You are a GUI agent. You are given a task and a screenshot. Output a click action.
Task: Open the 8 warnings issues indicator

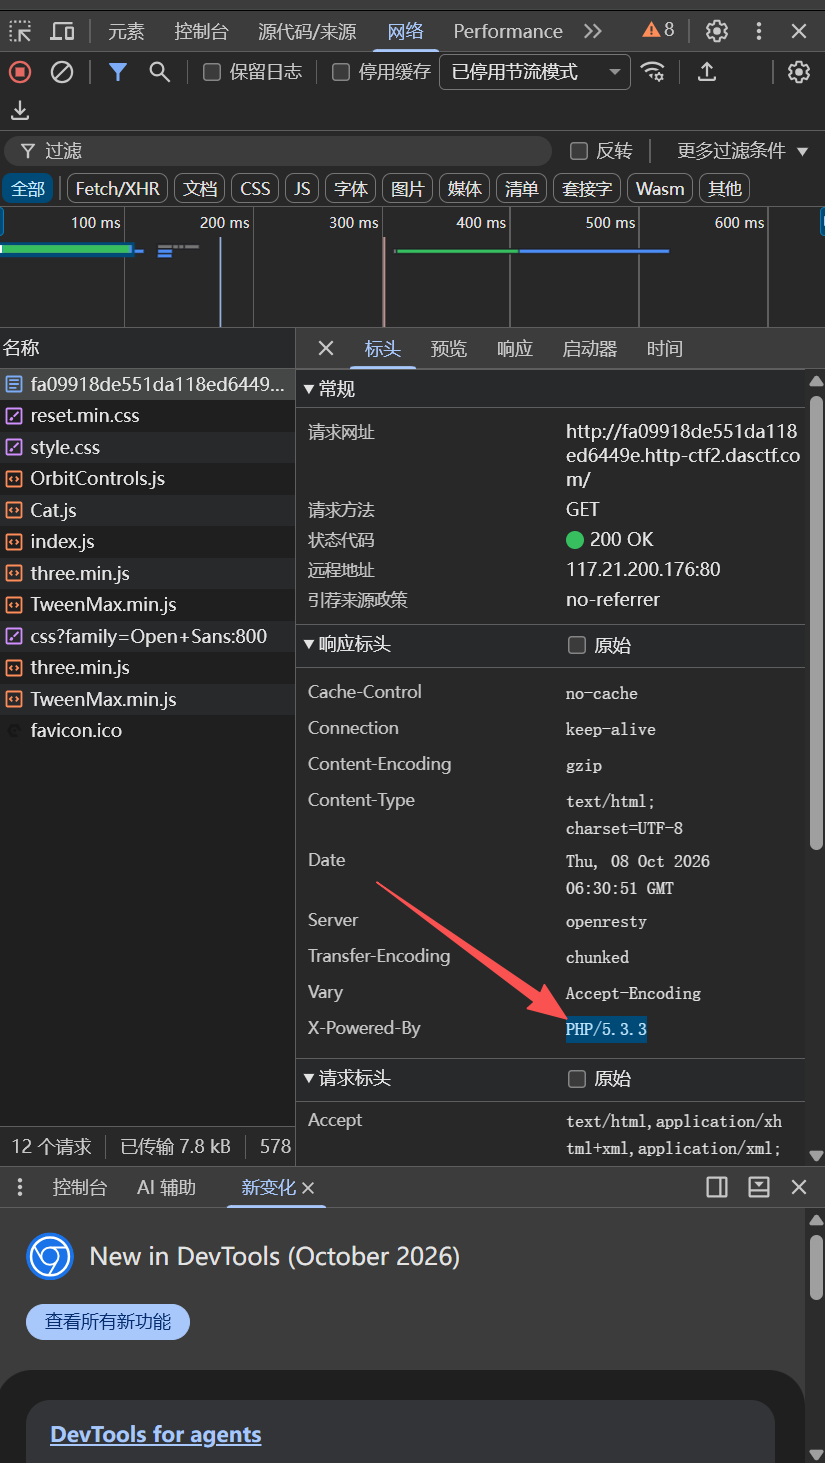(658, 30)
